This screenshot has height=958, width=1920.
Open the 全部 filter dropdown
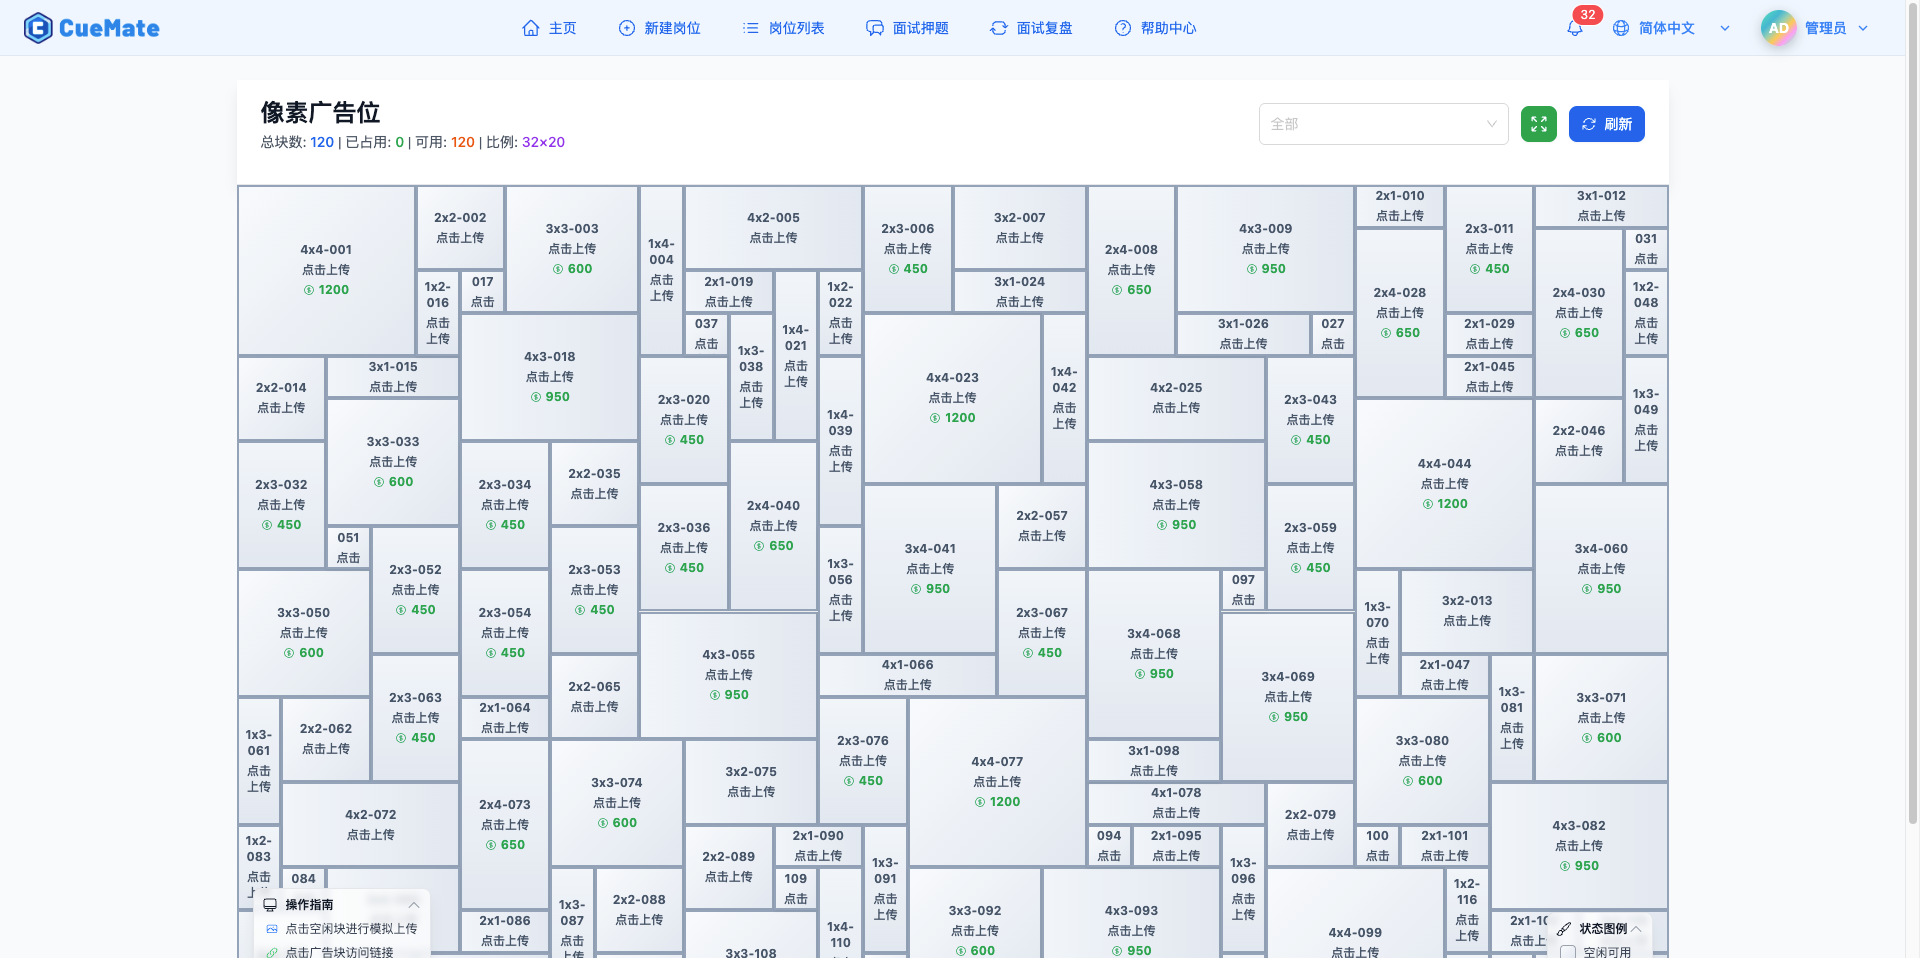[x=1382, y=124]
